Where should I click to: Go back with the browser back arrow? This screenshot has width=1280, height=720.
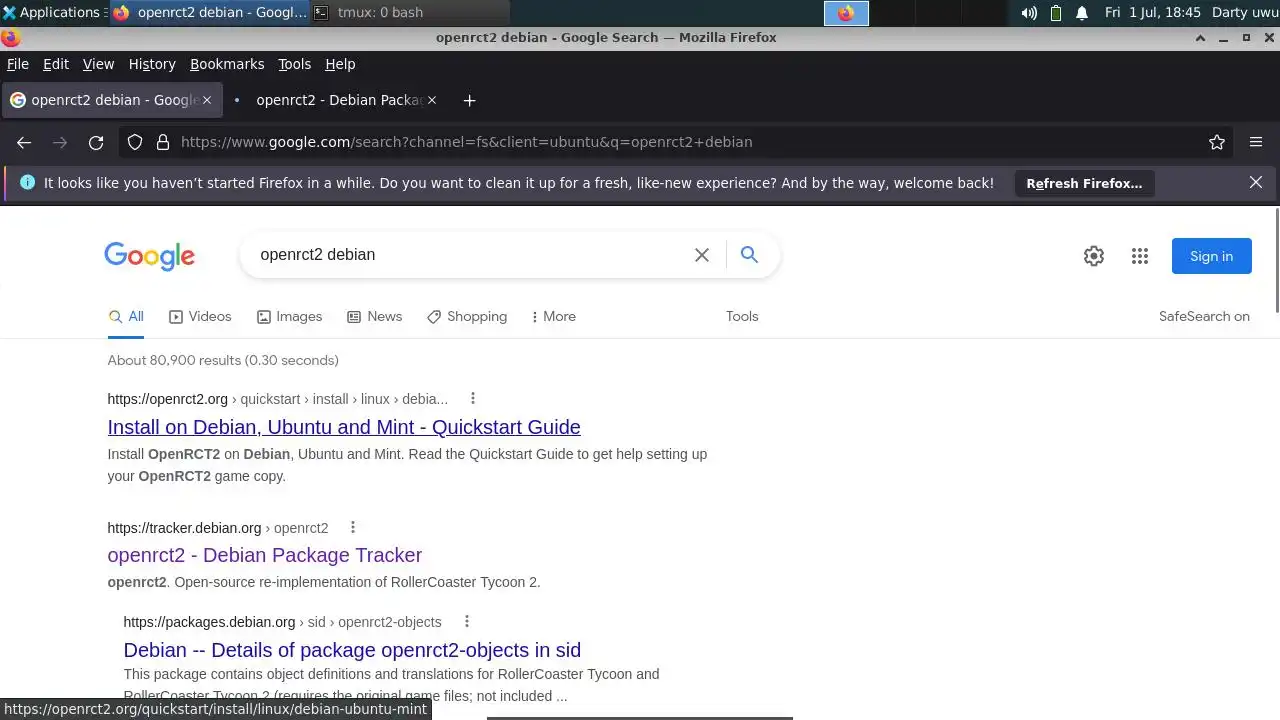24,142
